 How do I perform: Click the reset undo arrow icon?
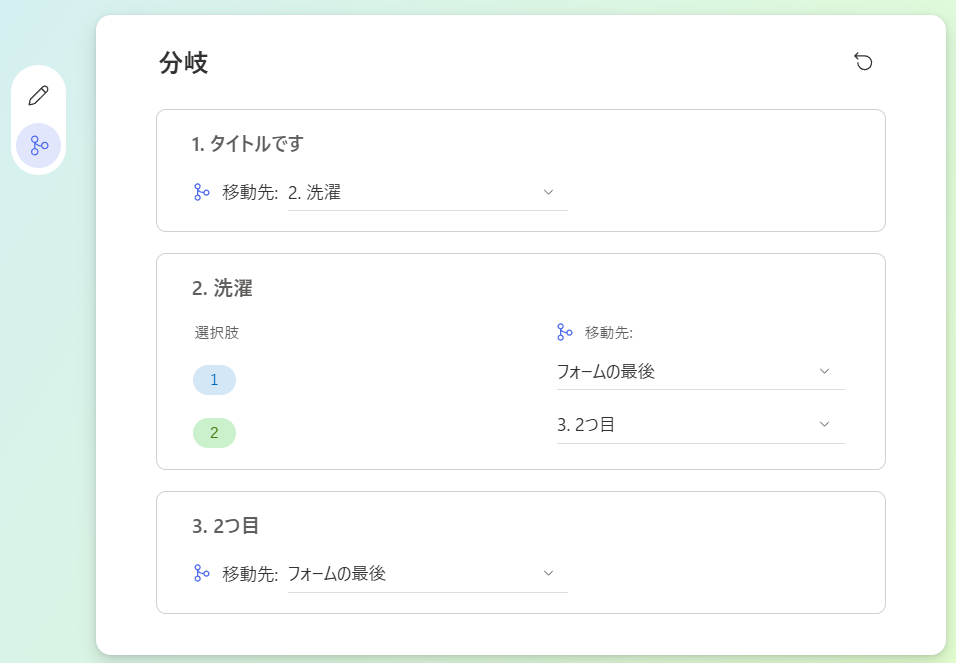863,62
